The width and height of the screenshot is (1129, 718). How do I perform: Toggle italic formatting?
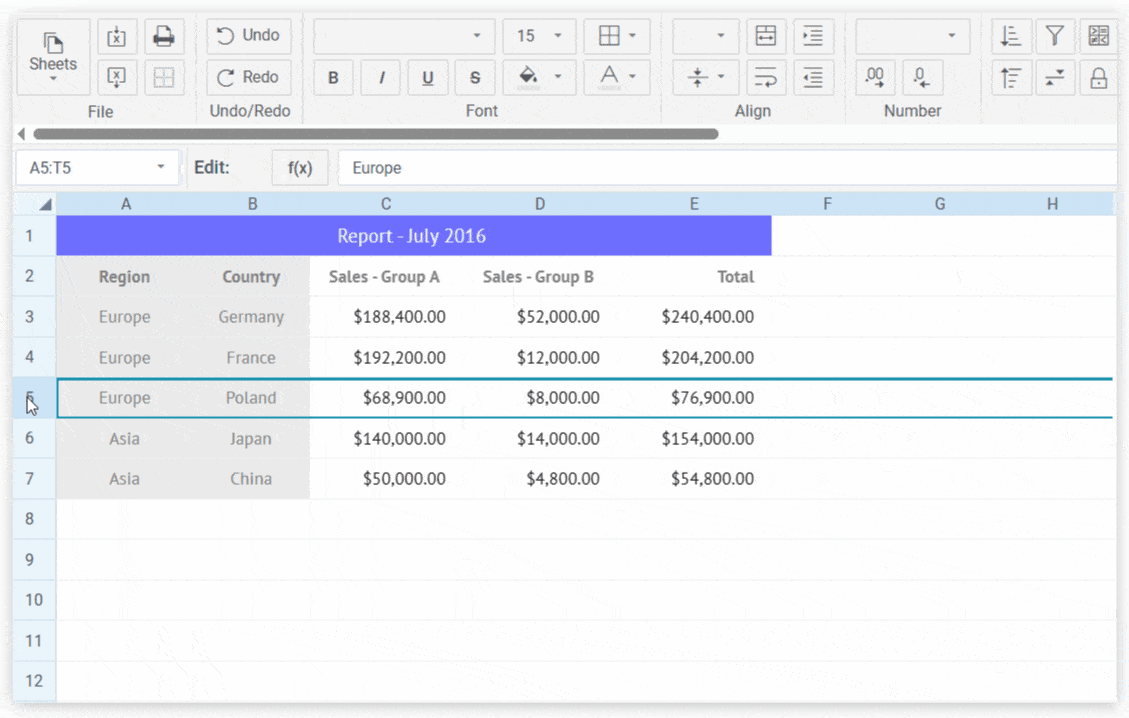coord(381,78)
